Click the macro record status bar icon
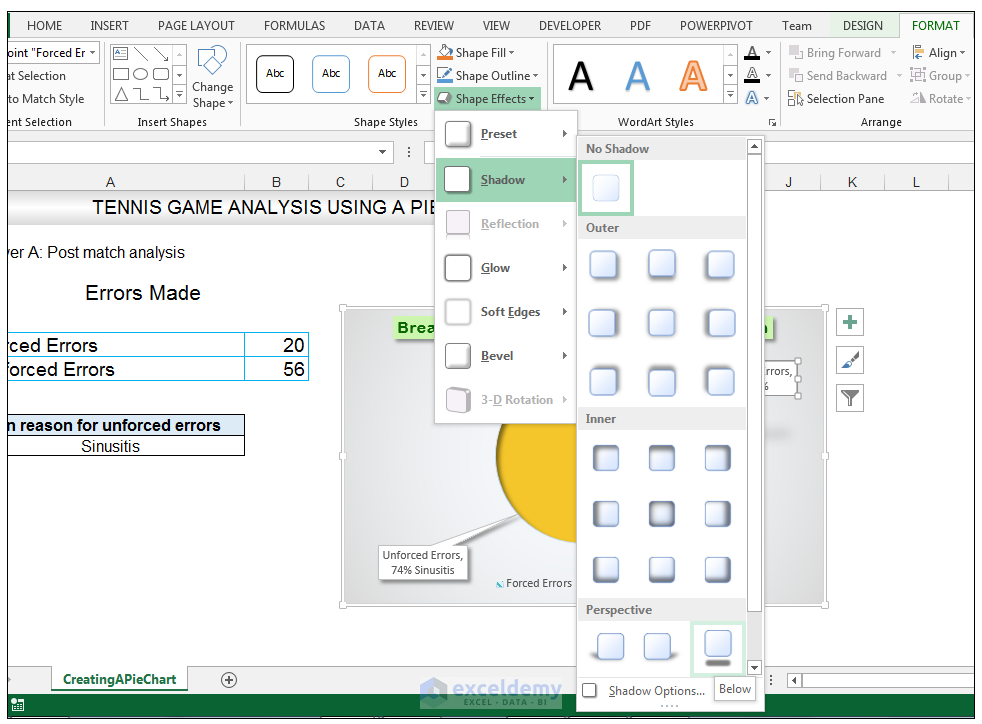The image size is (982, 724). 18,705
